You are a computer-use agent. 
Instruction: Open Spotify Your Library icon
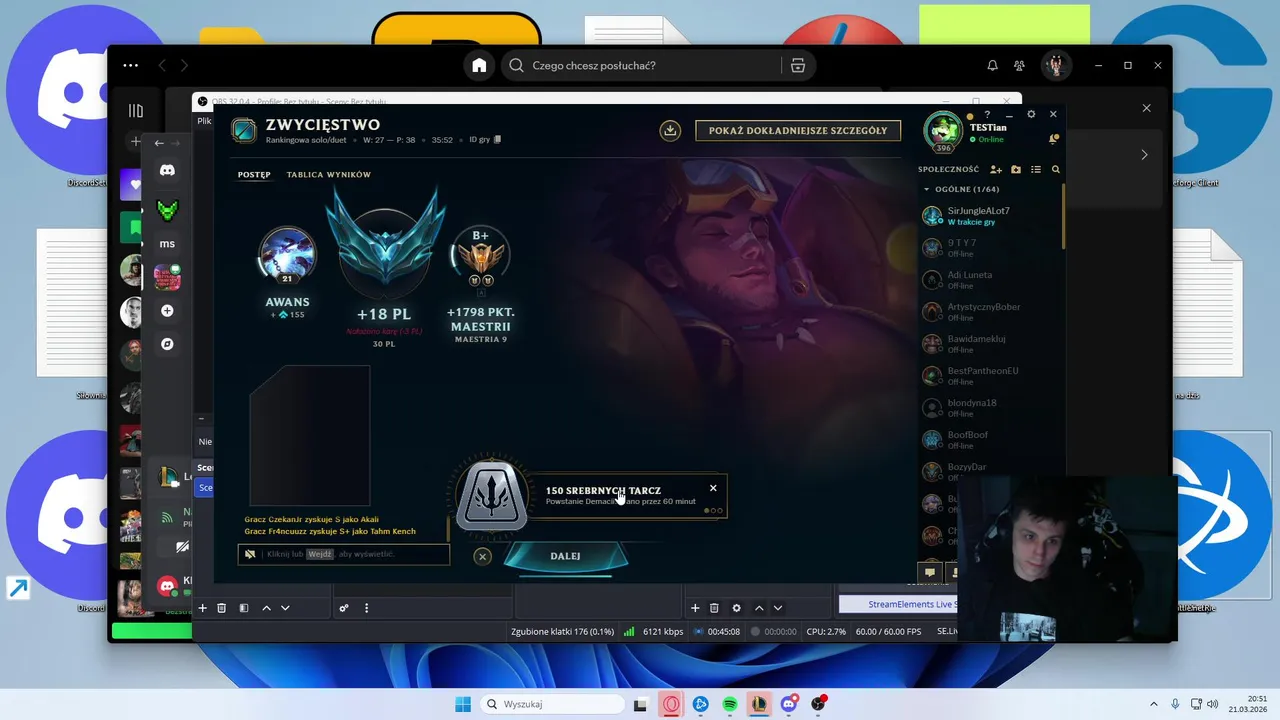click(x=136, y=110)
